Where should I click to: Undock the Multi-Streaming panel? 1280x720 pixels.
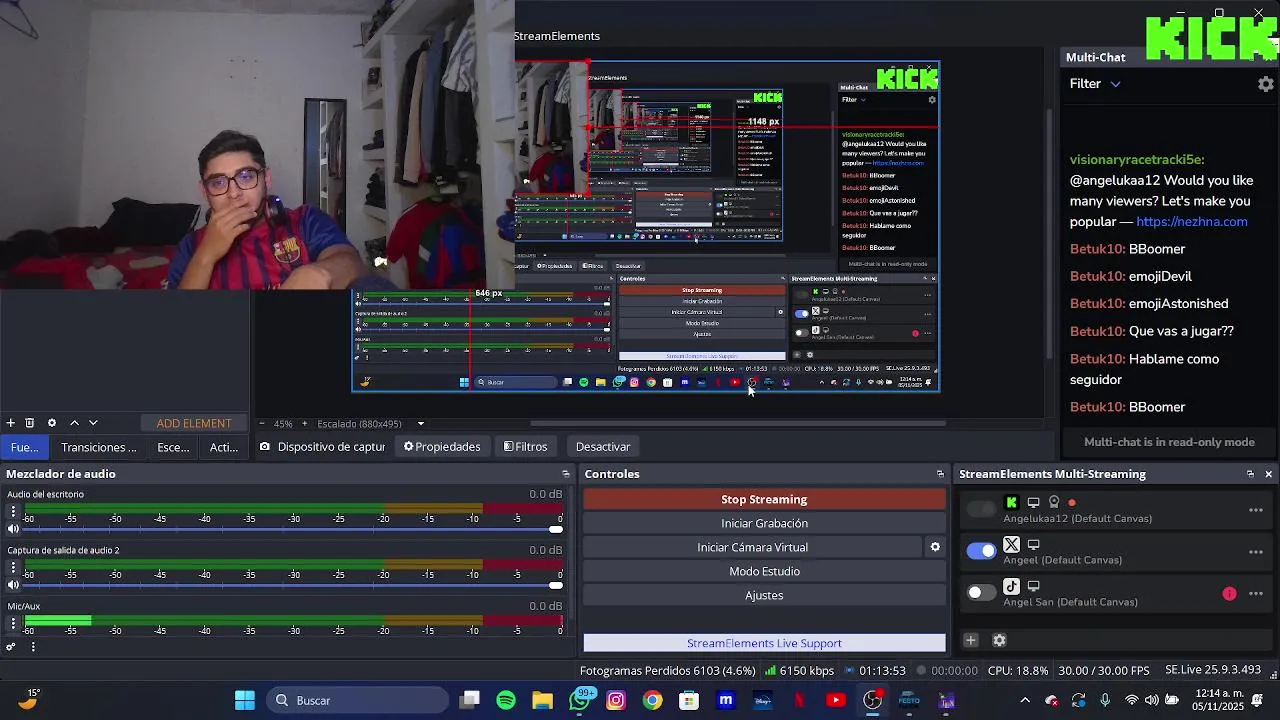click(x=1250, y=474)
